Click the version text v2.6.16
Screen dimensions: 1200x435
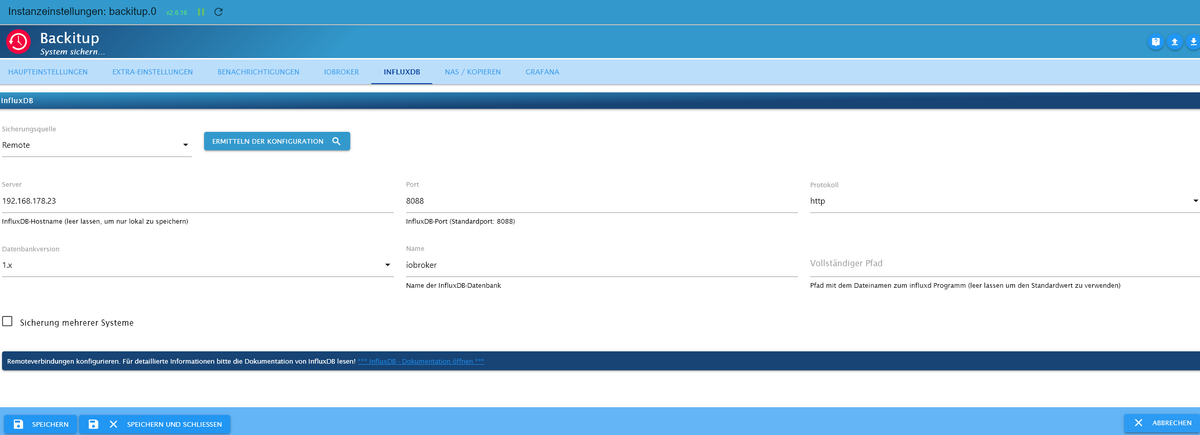176,12
